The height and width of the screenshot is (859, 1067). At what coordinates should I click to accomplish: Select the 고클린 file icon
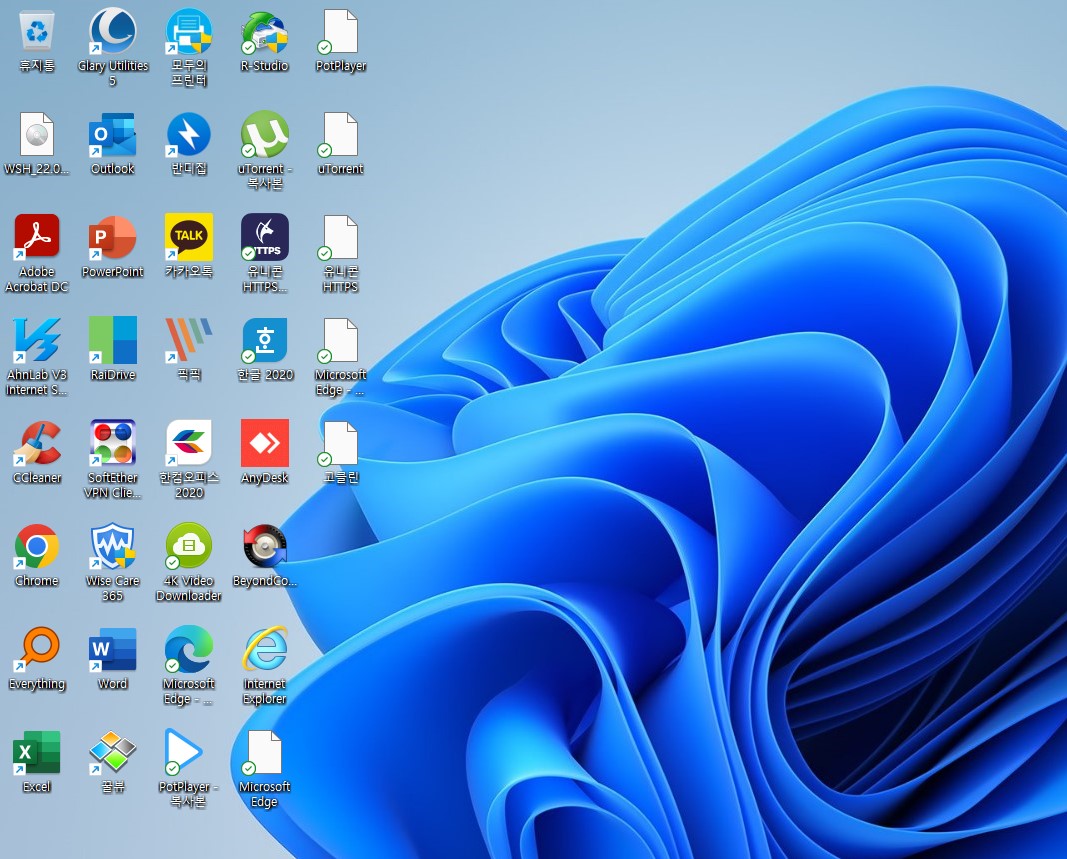[340, 443]
